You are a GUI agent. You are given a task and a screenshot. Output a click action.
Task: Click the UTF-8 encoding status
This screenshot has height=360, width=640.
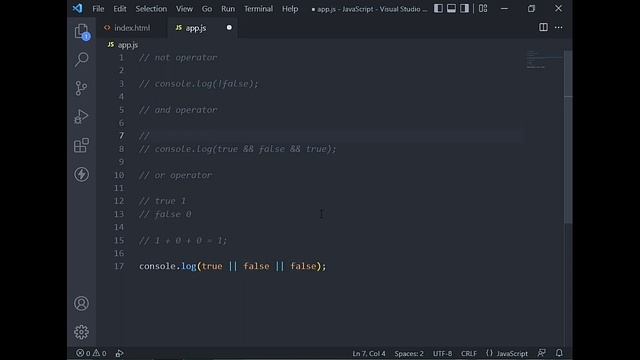[x=442, y=353]
